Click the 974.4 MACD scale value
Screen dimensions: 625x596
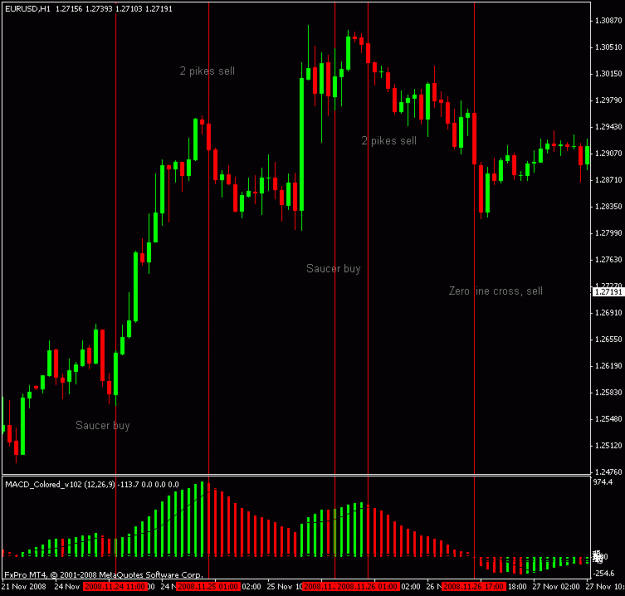click(x=603, y=482)
